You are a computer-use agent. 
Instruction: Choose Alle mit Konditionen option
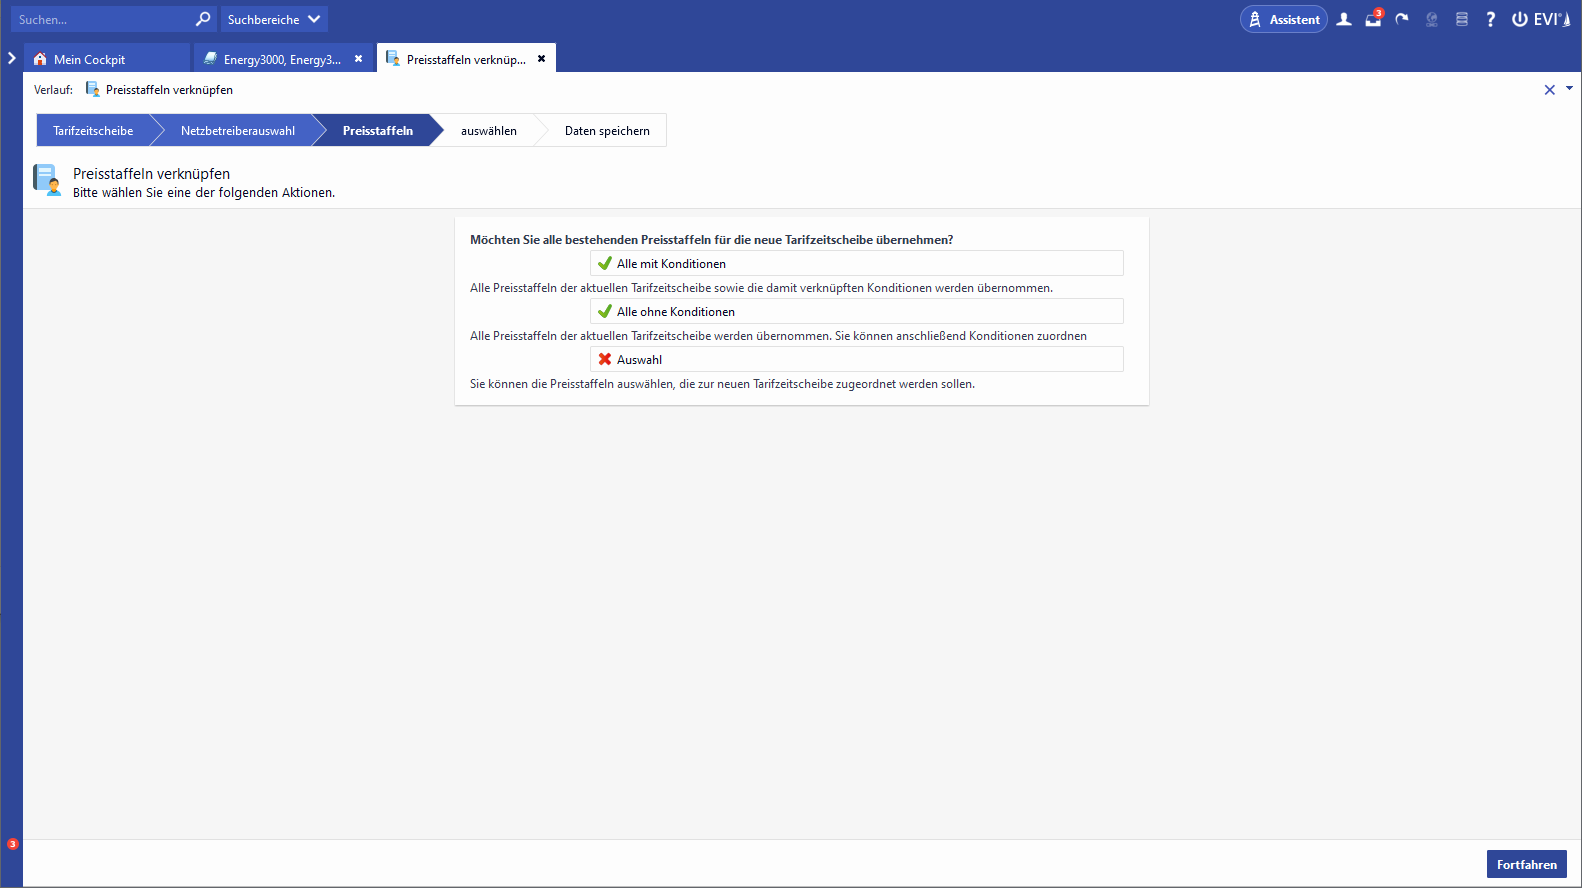[856, 263]
